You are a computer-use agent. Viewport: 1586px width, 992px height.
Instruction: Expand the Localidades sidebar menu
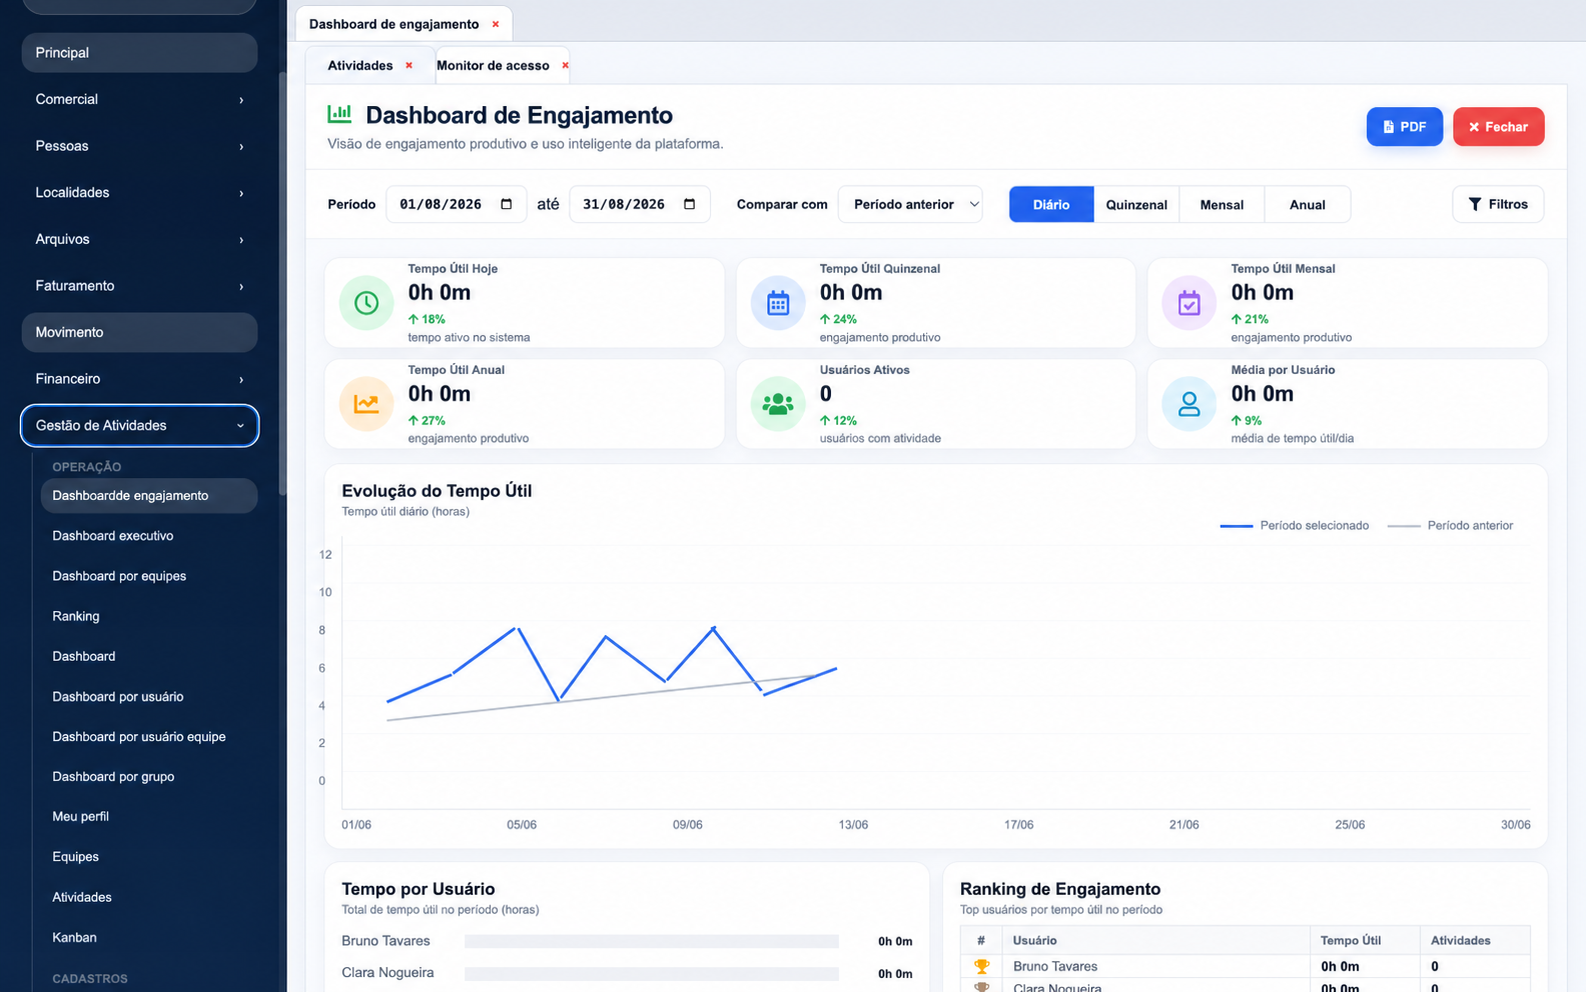pyautogui.click(x=139, y=192)
